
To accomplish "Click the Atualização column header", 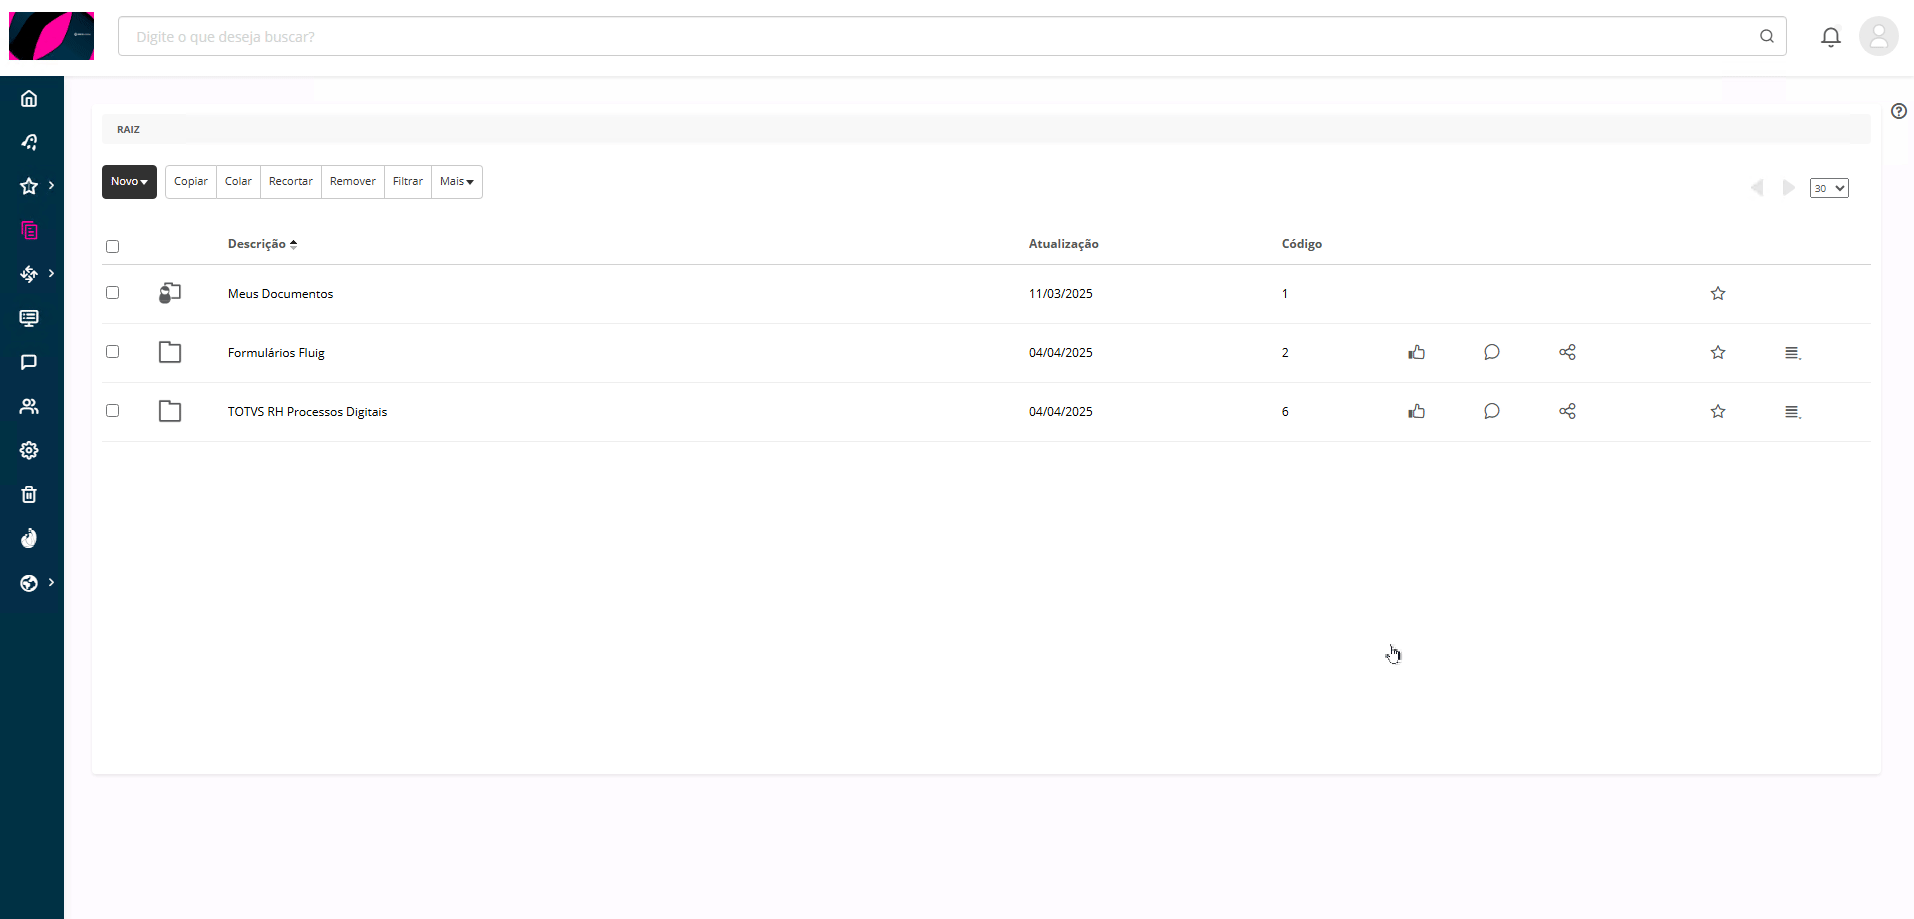I will pos(1063,244).
